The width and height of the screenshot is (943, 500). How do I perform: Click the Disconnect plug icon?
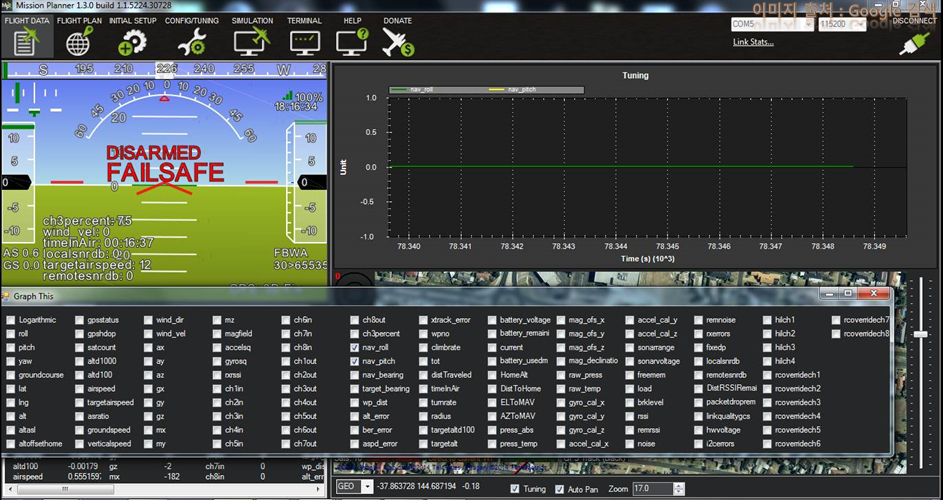(914, 45)
